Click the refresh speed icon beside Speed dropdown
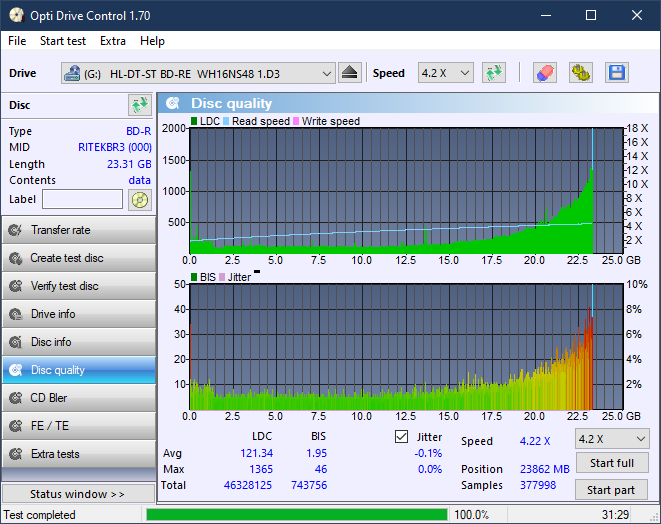The height and width of the screenshot is (524, 661). tap(494, 73)
